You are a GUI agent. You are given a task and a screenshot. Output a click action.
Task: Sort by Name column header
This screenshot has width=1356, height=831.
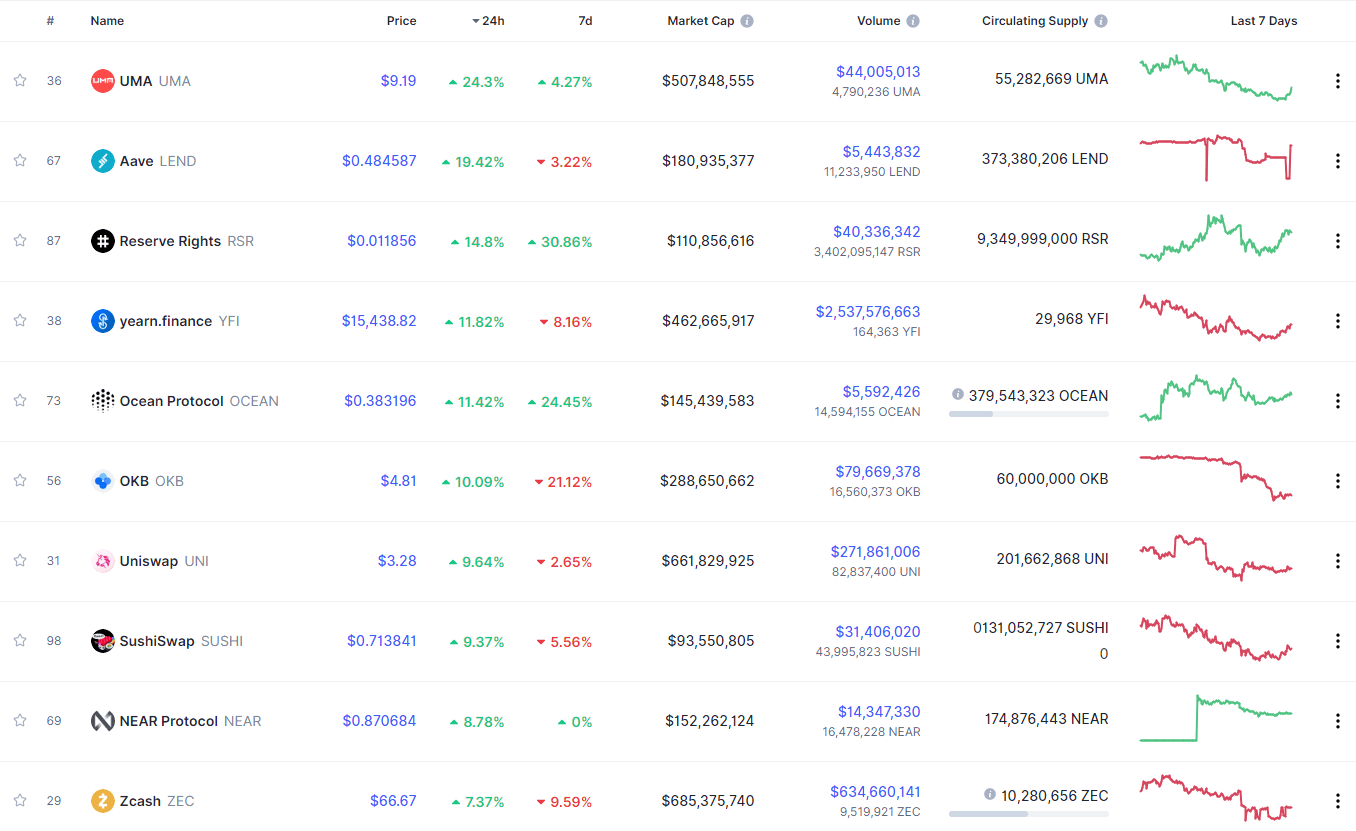(107, 21)
